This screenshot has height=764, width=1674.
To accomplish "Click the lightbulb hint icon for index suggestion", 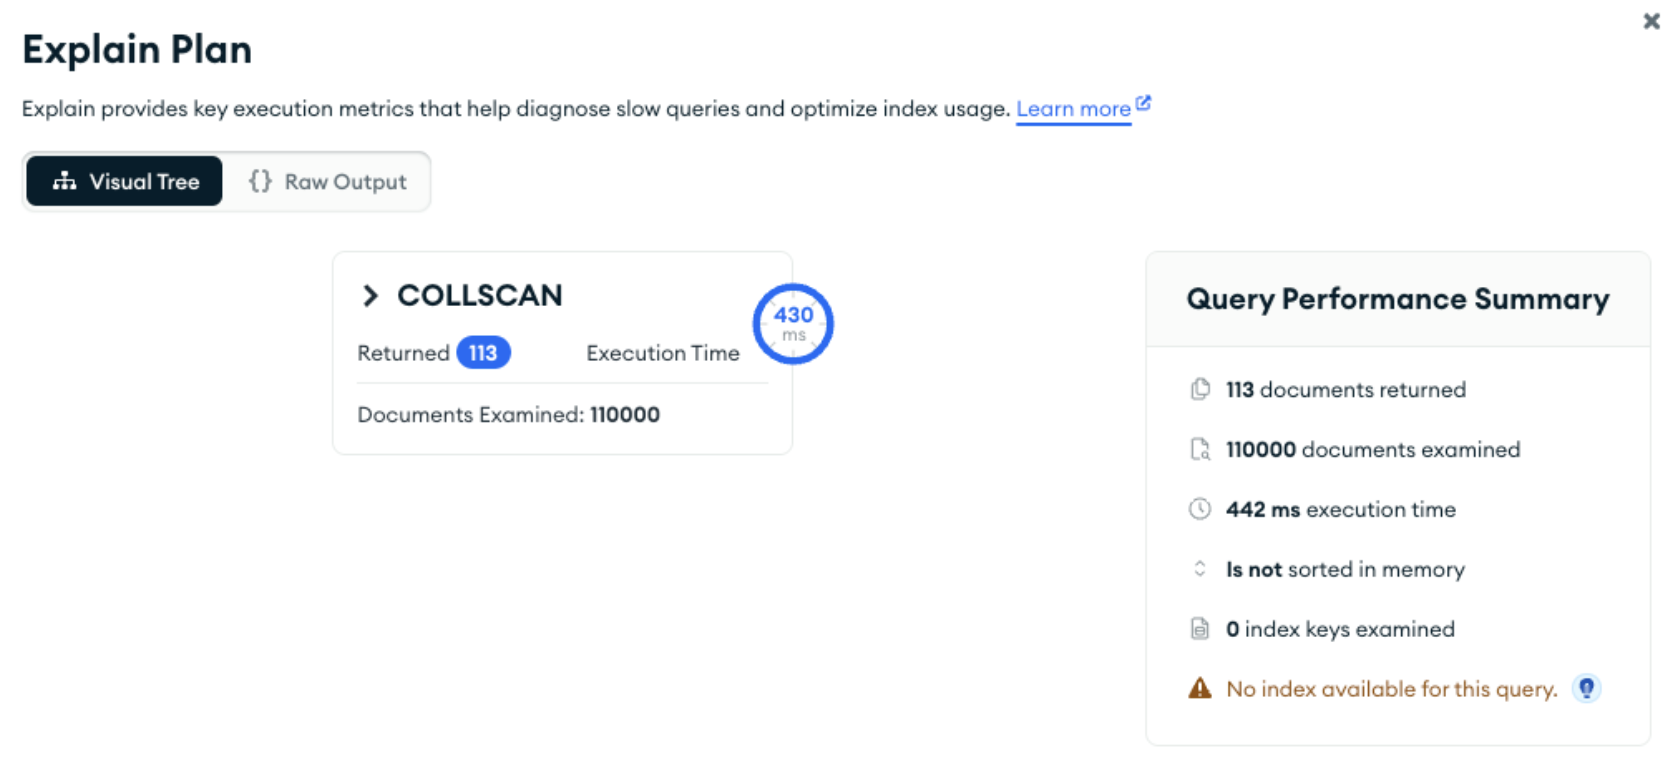I will click(x=1586, y=689).
